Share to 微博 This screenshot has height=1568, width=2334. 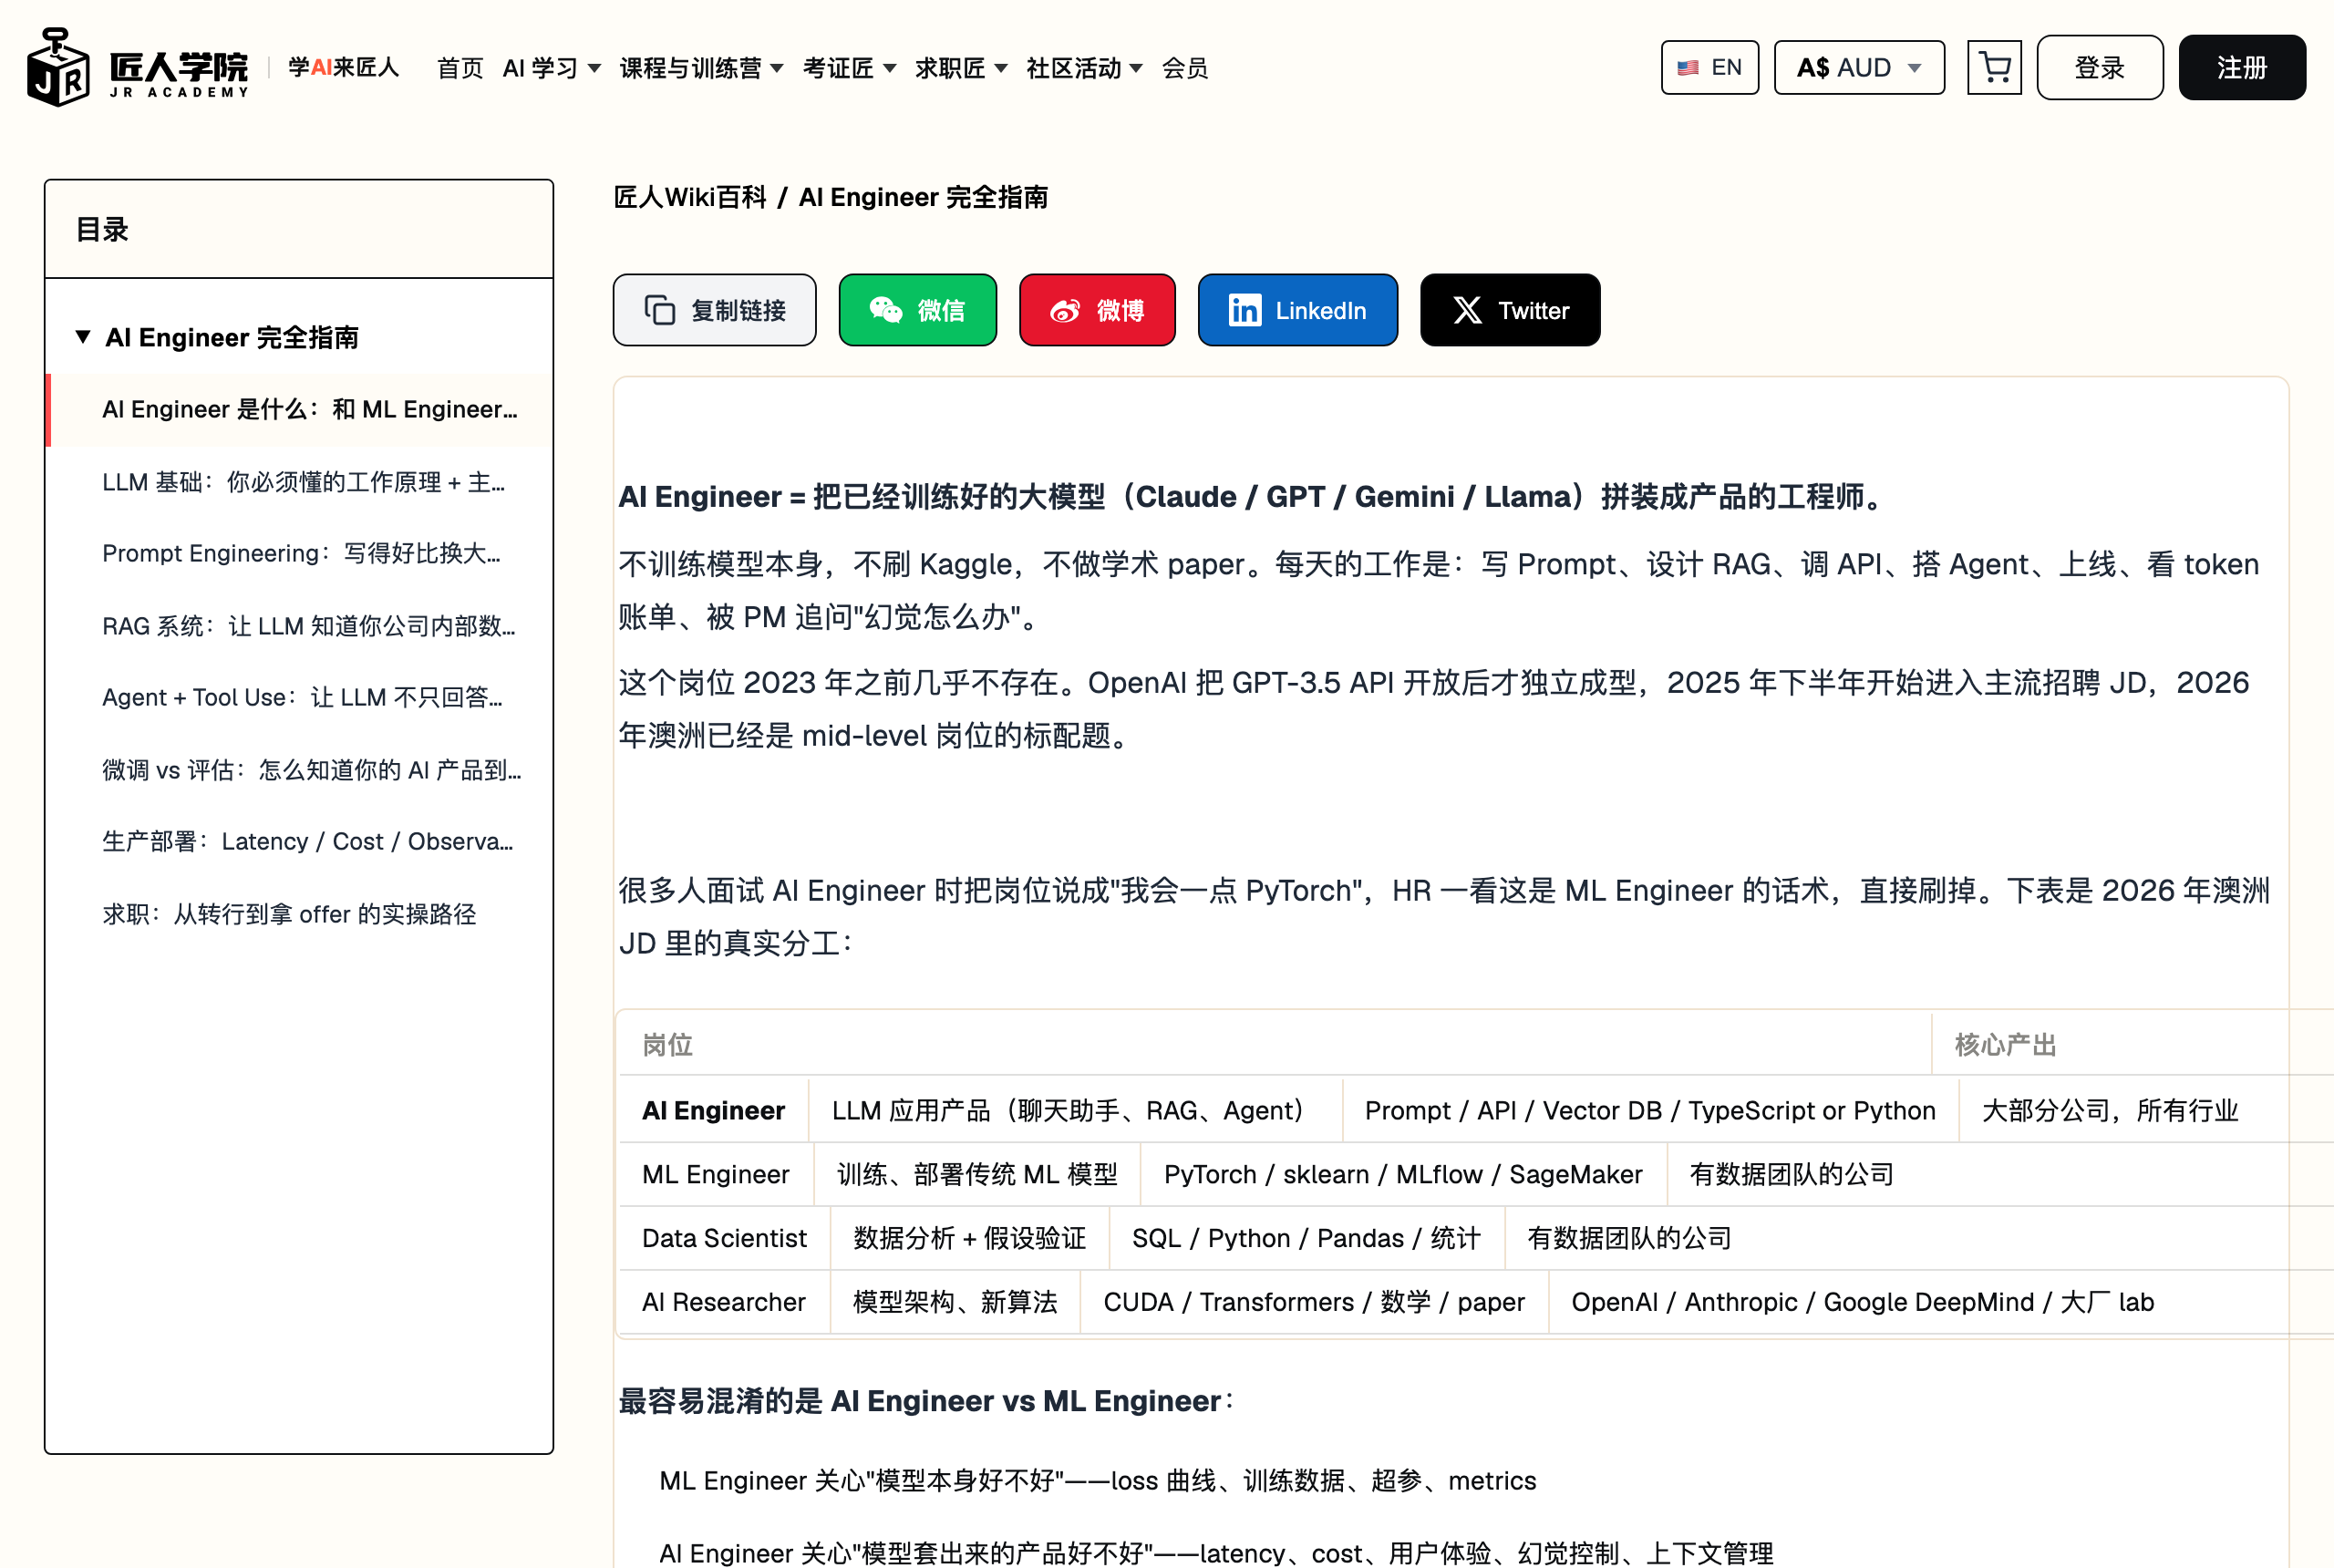[1096, 310]
